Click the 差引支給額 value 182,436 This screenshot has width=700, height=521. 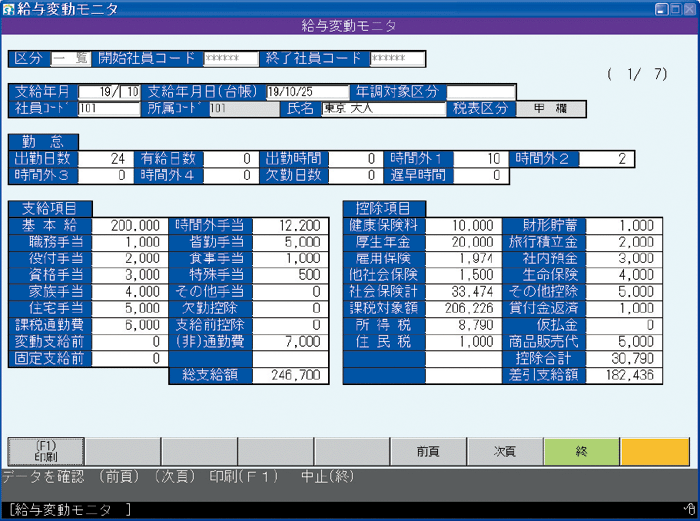pos(619,375)
